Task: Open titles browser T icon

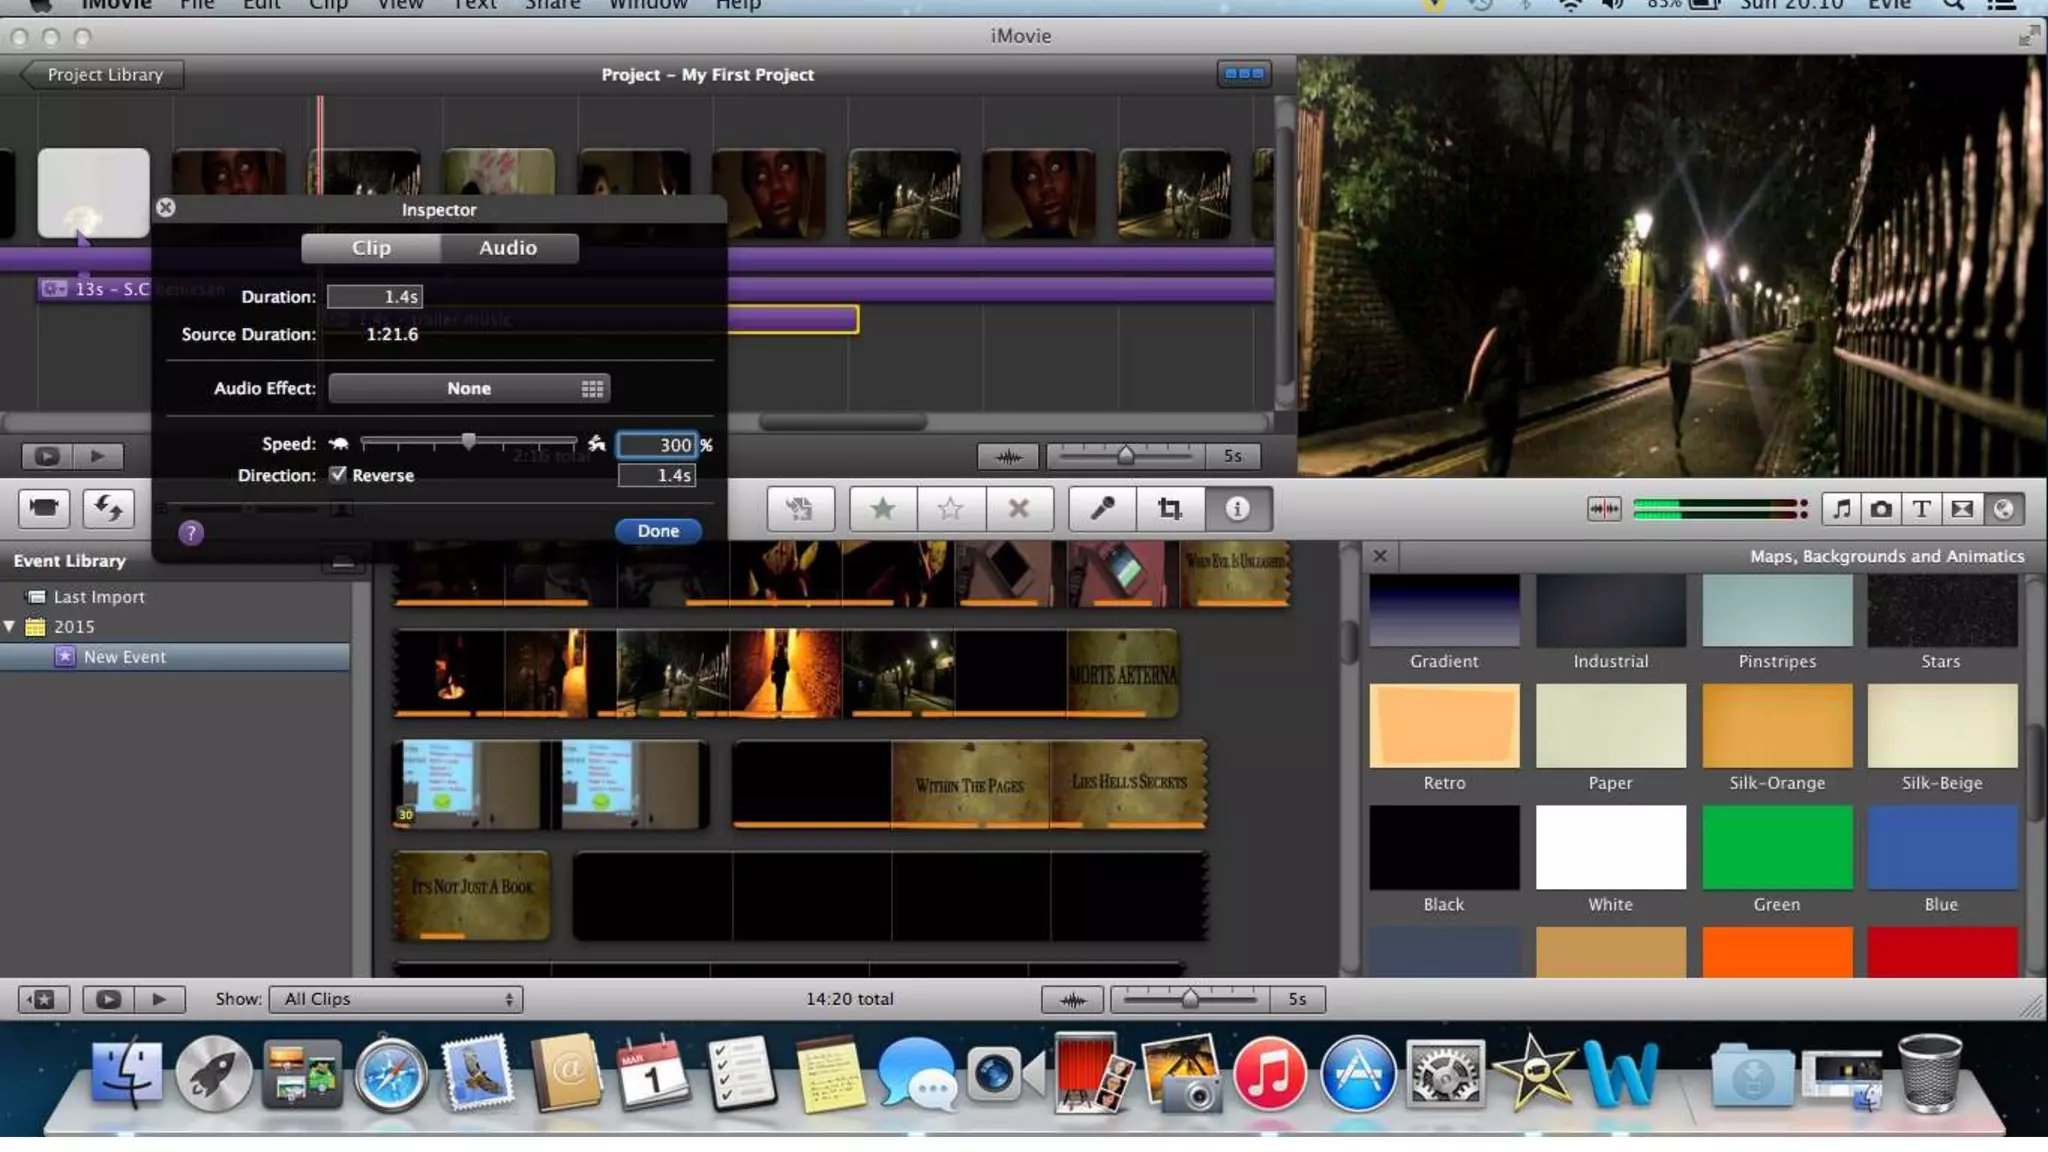Action: (1922, 509)
